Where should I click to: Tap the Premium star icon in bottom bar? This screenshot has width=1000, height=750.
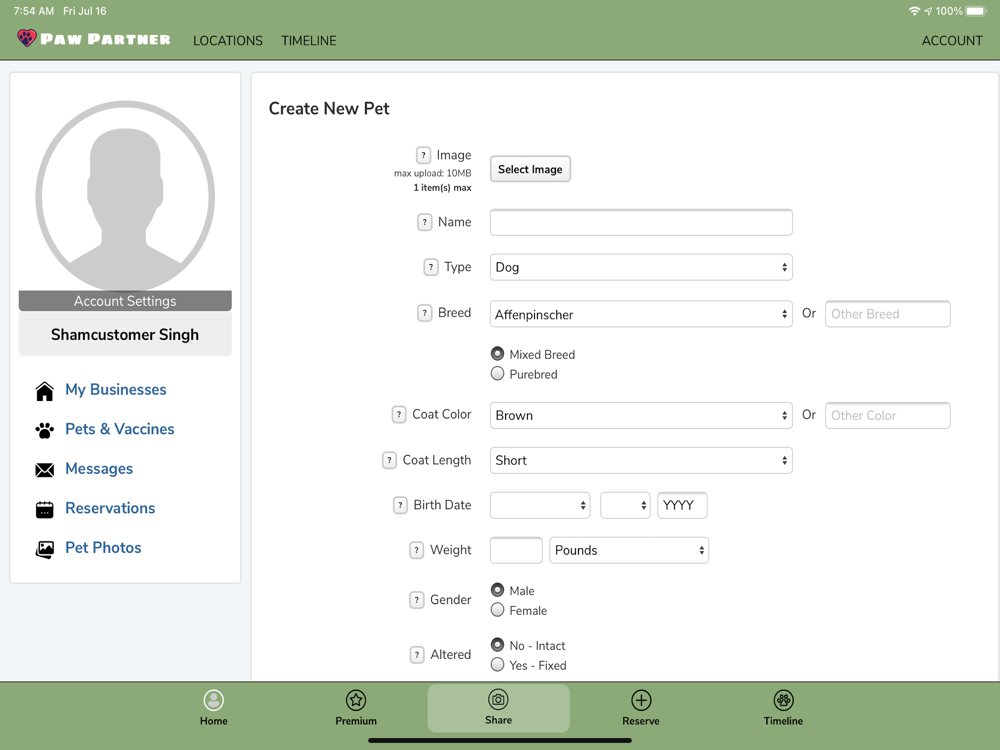coord(356,700)
